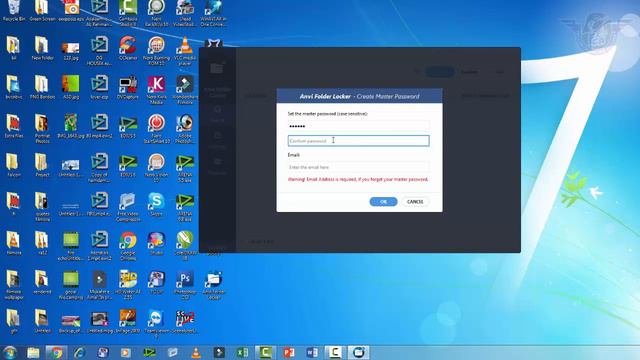Select the VLC media player desktop shortcut
The width and height of the screenshot is (640, 360).
coord(185,51)
